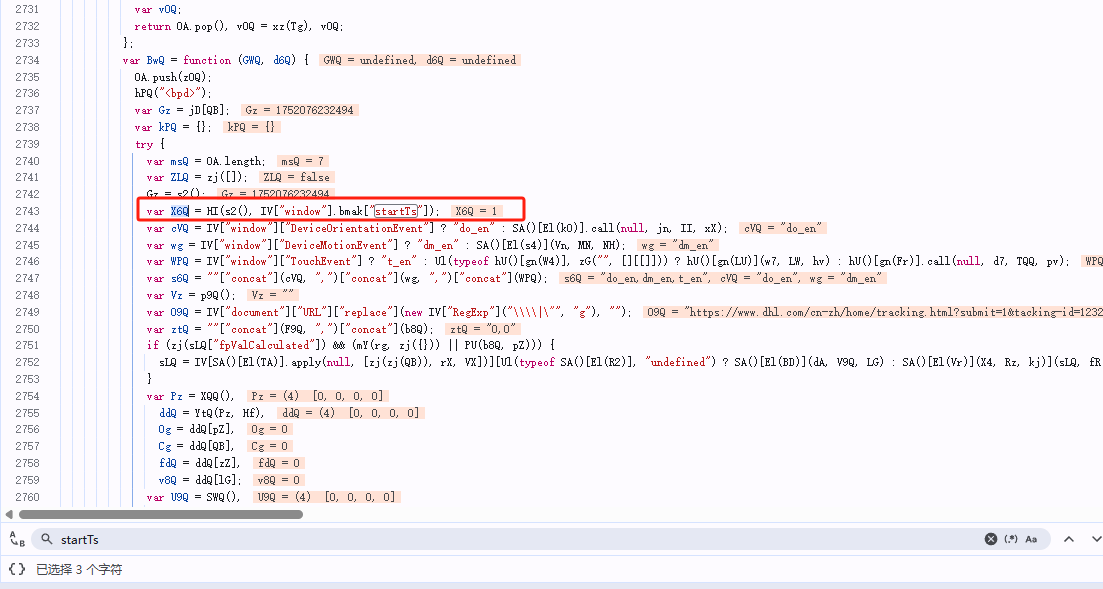Click inline value kPQ = {}

click(252, 127)
